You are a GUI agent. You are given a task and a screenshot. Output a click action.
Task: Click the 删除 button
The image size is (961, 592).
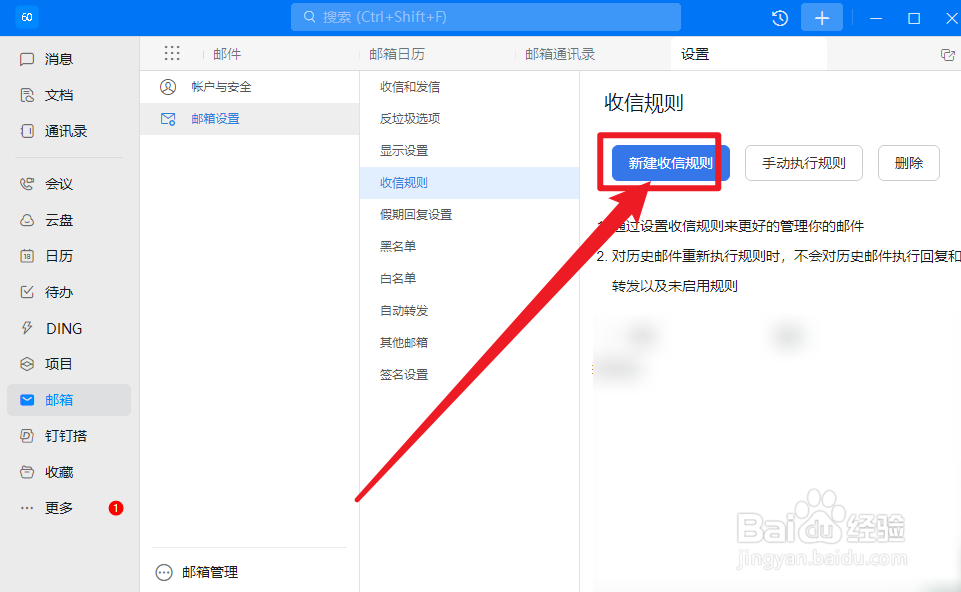tap(907, 163)
